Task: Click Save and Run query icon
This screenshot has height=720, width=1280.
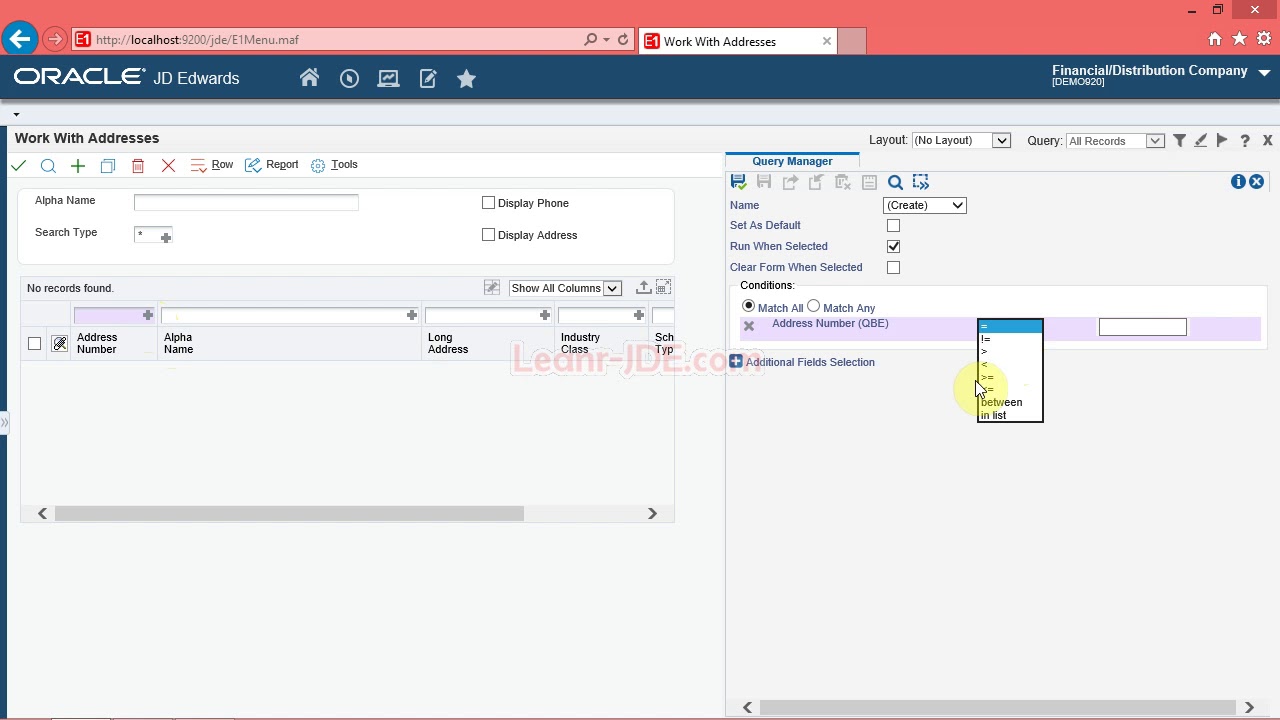Action: point(738,182)
